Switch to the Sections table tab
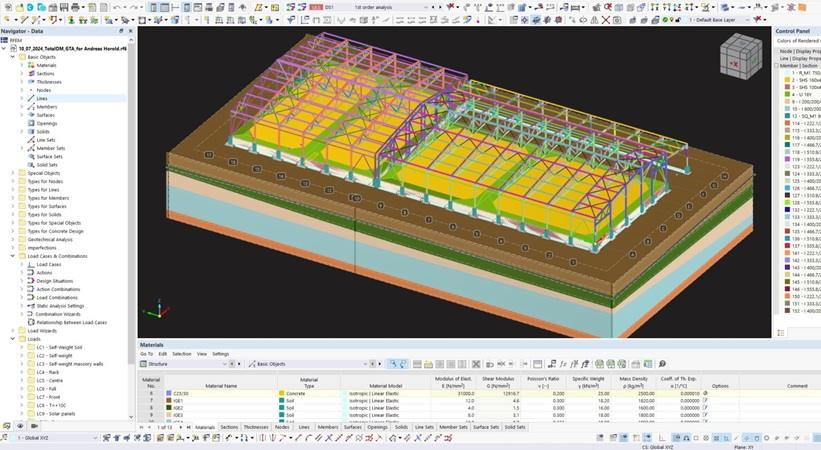Image resolution: width=821 pixels, height=450 pixels. click(229, 427)
